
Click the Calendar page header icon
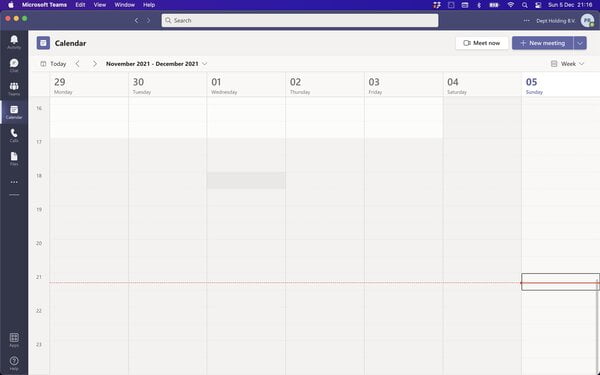pos(43,43)
